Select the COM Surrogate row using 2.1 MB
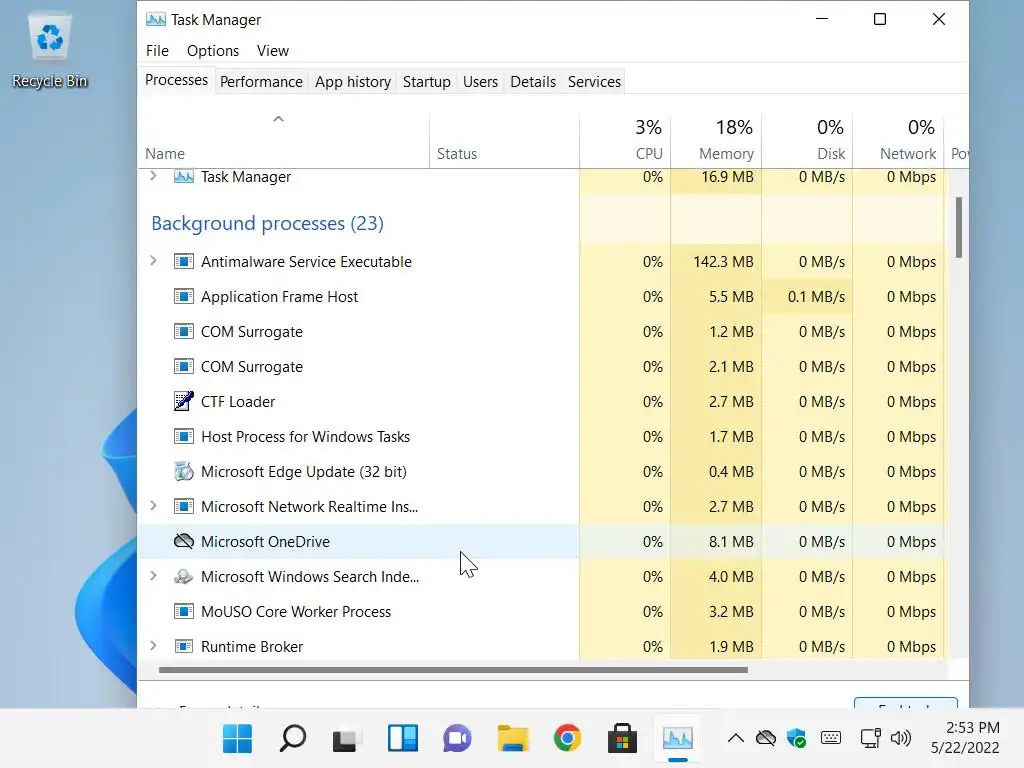Viewport: 1024px width, 768px height. 541,366
